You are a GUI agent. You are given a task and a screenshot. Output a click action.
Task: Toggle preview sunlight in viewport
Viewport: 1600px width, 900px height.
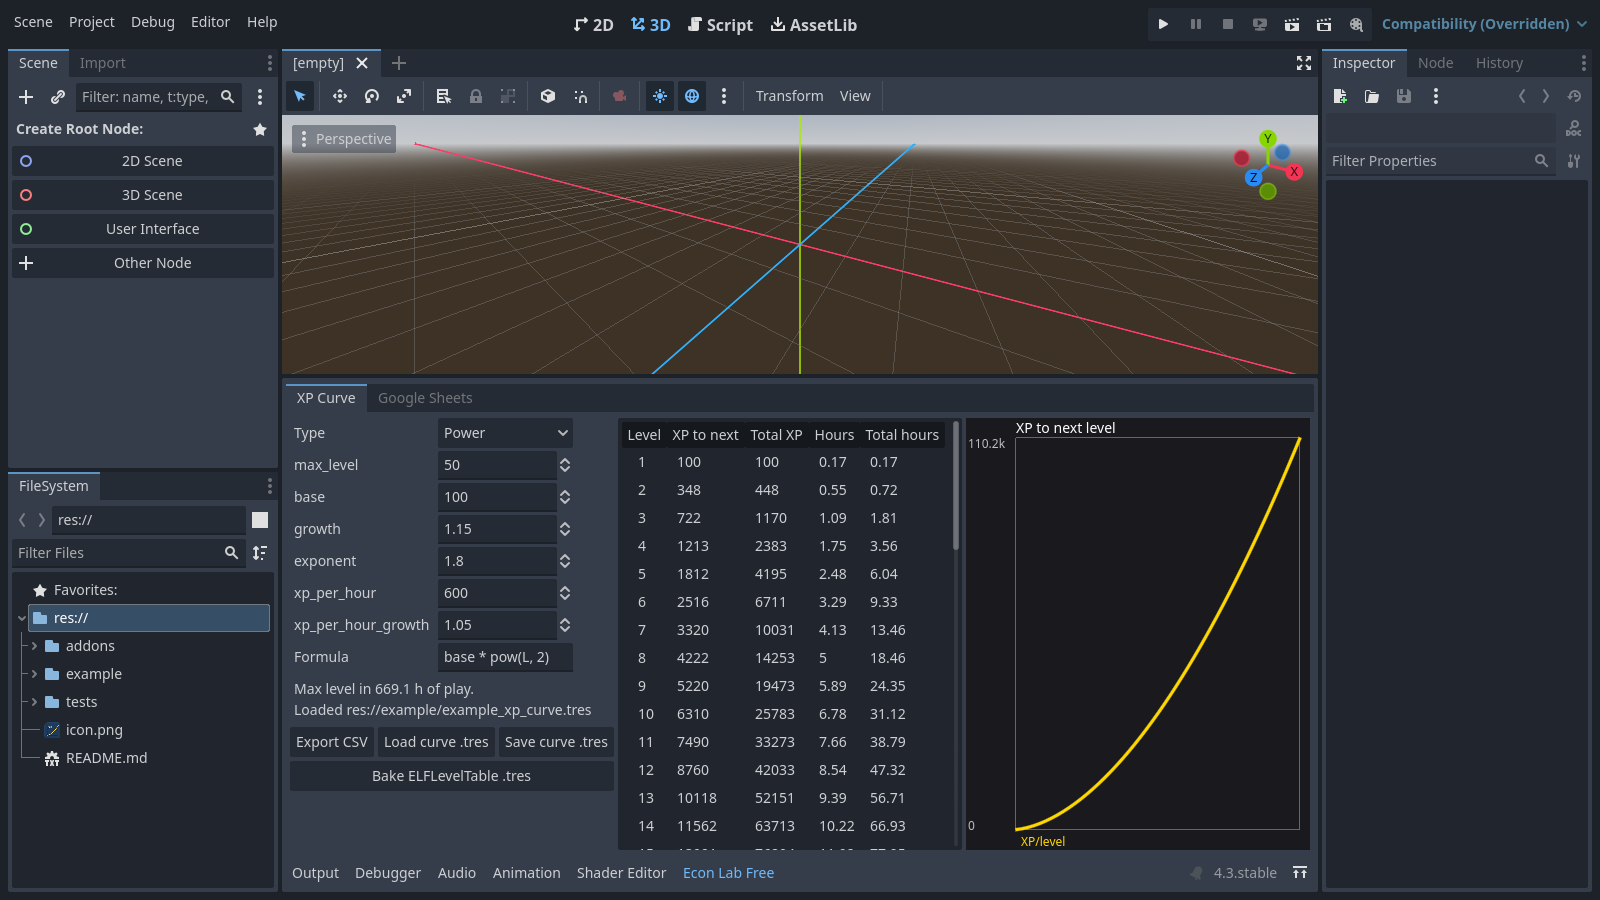click(660, 96)
